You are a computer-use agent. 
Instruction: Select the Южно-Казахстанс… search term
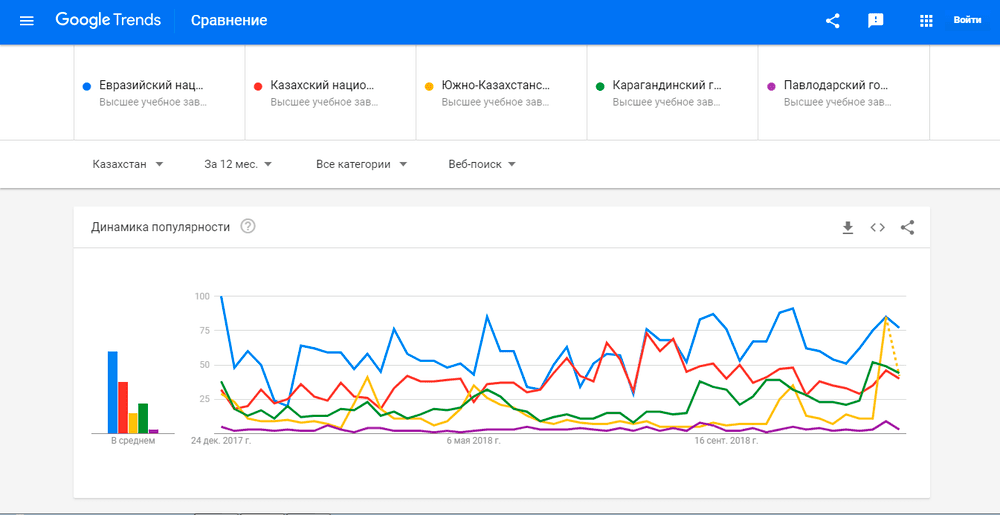pos(501,92)
